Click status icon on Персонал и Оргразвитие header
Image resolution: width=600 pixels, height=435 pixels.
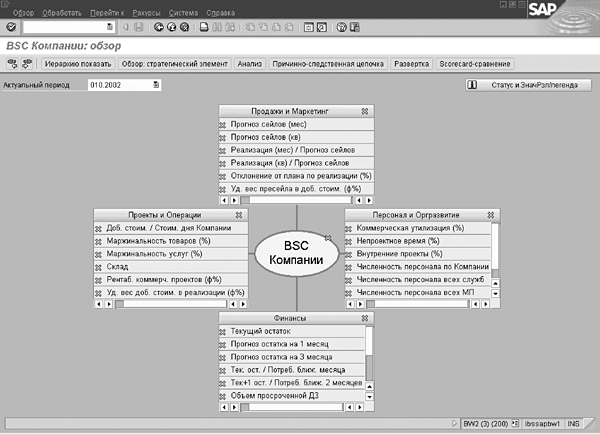(491, 215)
